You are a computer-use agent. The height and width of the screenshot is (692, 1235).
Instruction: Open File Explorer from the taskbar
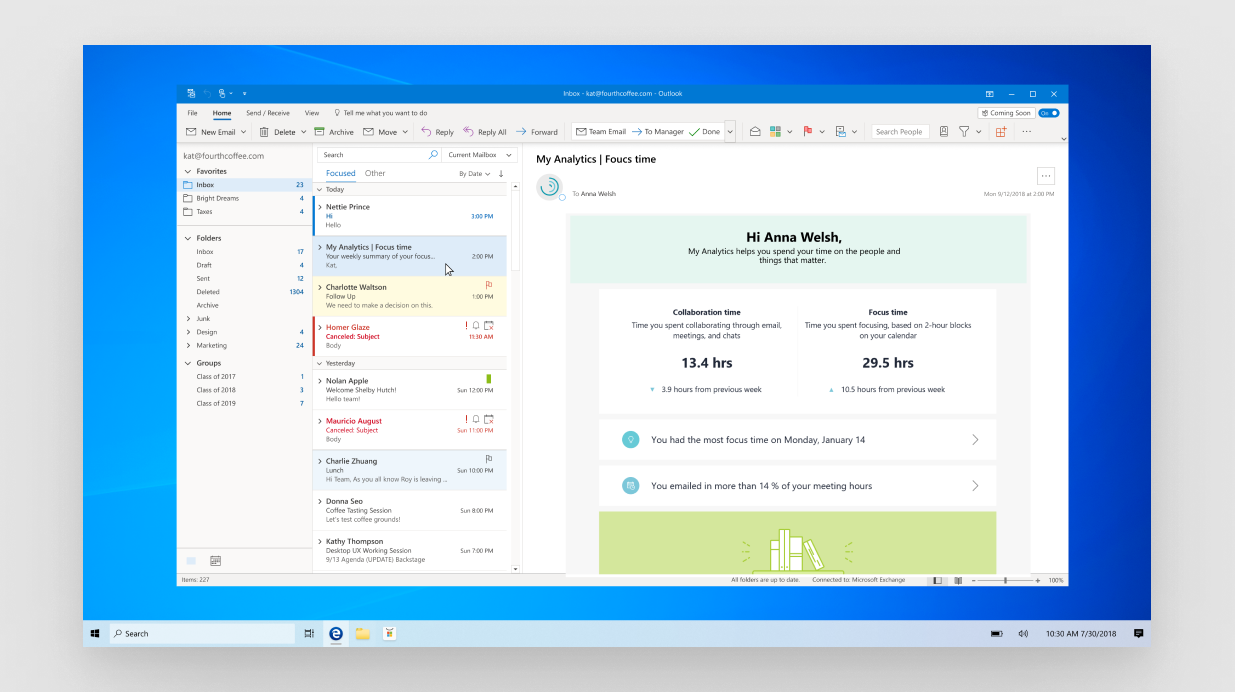coord(362,633)
